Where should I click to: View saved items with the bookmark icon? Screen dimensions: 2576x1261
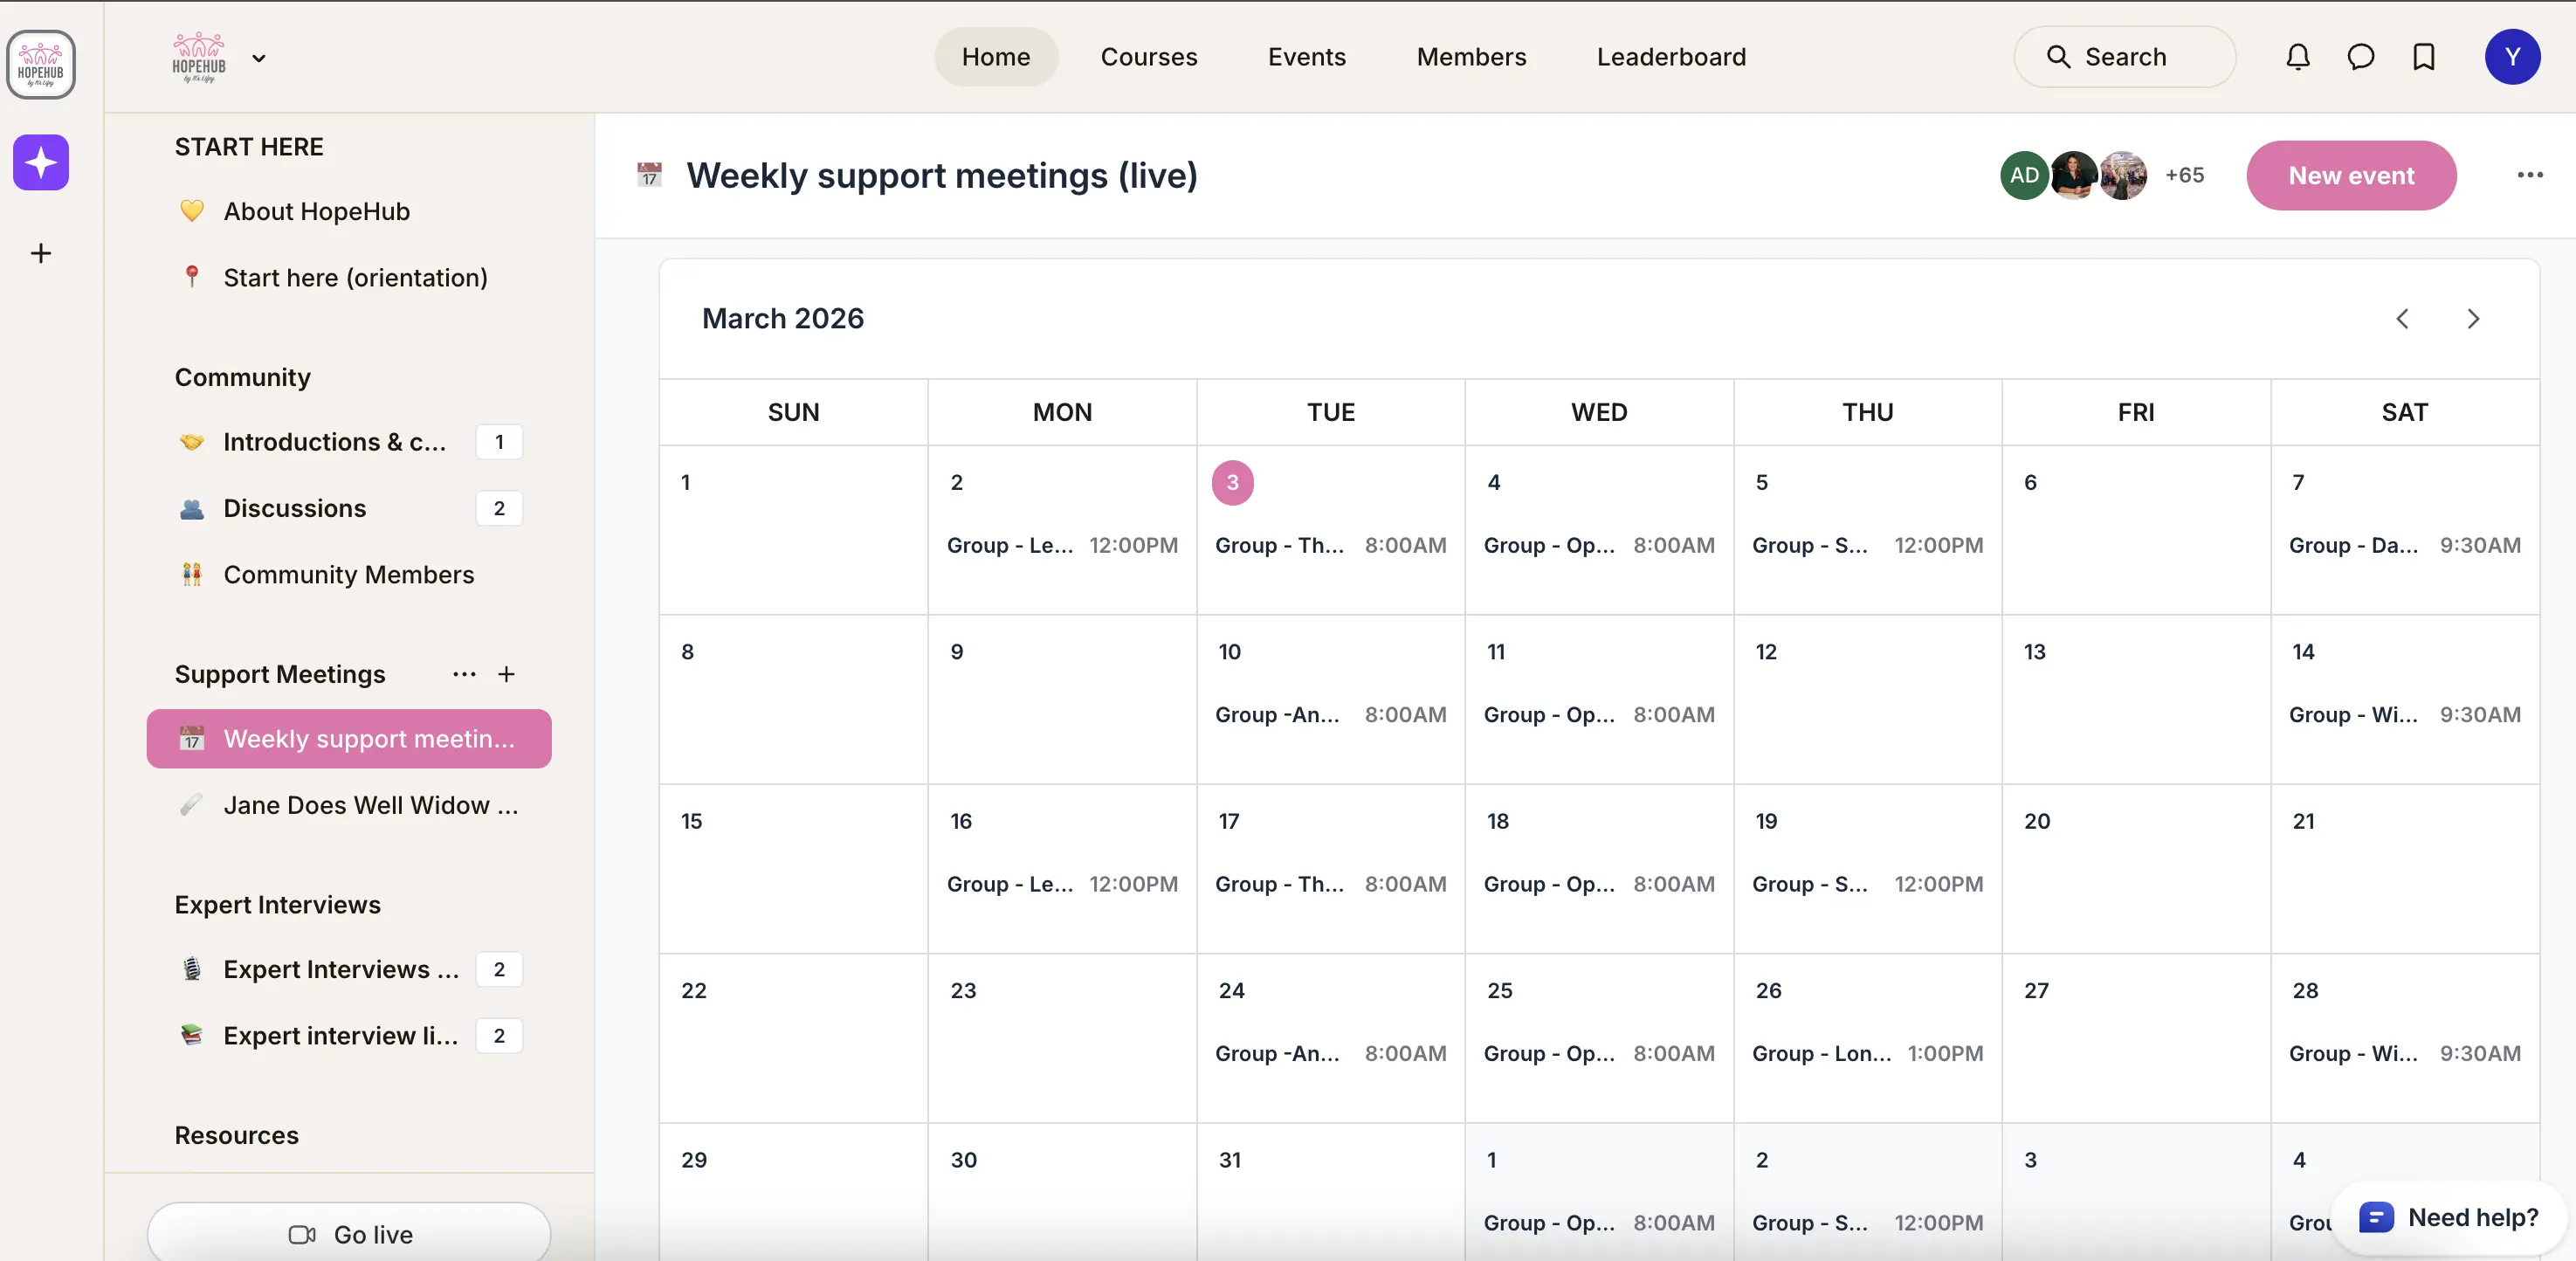pyautogui.click(x=2422, y=57)
